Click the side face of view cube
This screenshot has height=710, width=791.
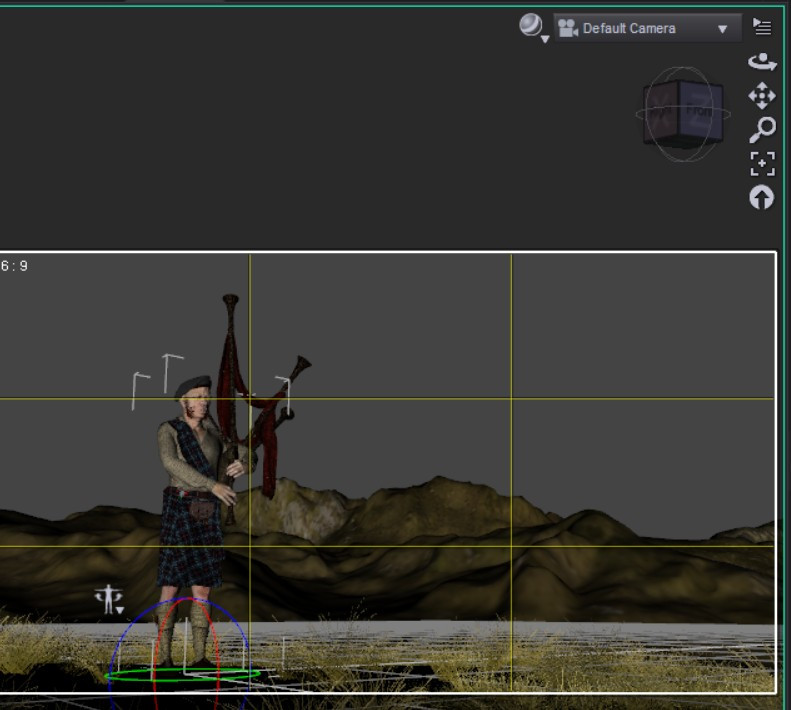(x=662, y=112)
